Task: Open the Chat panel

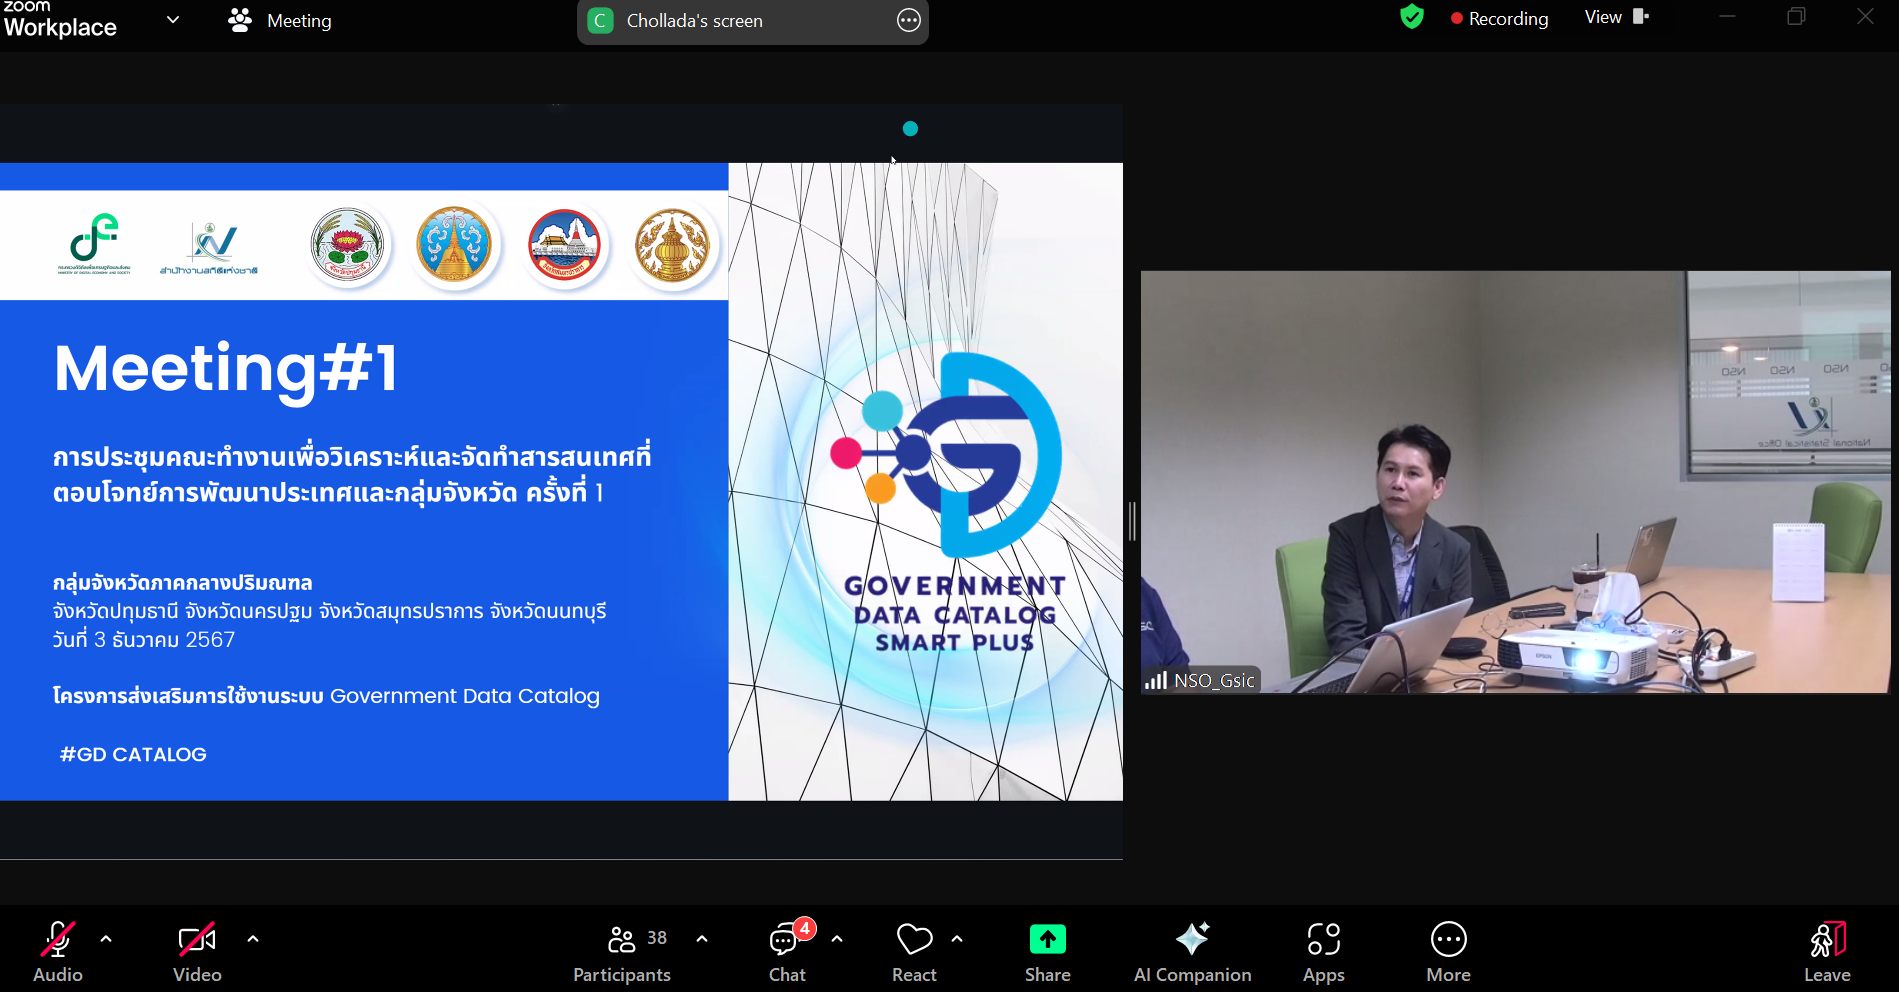Action: (x=787, y=951)
